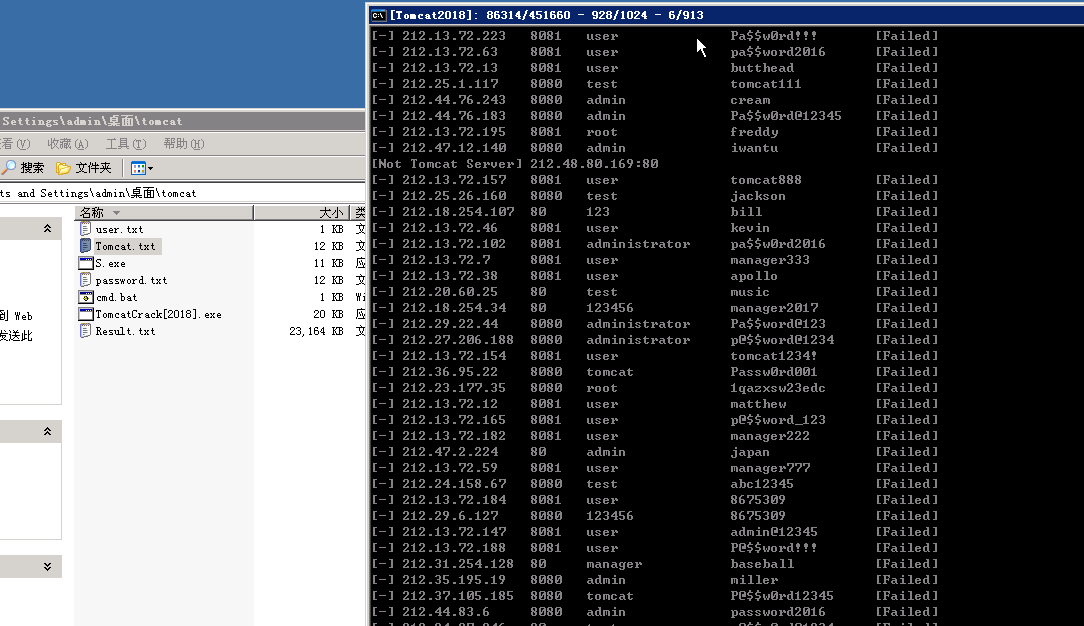Viewport: 1084px width, 626px height.
Task: Select the S.exe file name
Action: pyautogui.click(x=111, y=263)
